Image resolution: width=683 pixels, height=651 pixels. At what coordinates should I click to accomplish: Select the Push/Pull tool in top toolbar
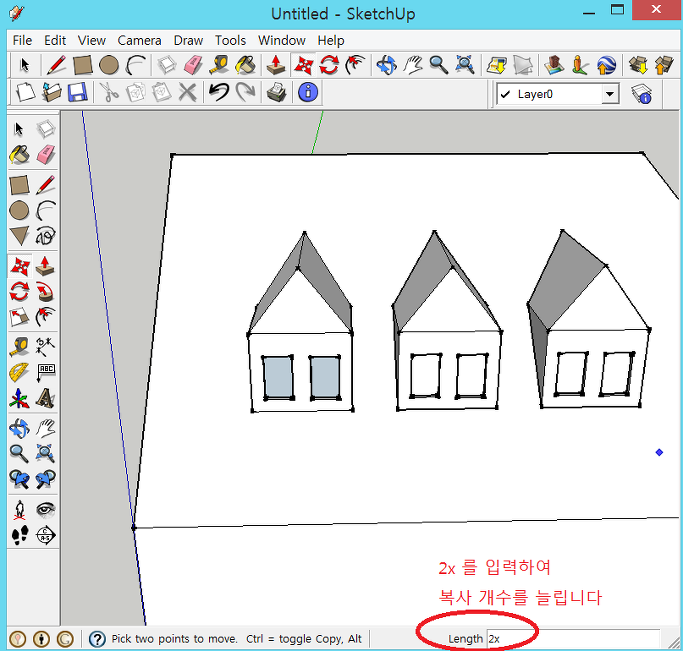(276, 65)
